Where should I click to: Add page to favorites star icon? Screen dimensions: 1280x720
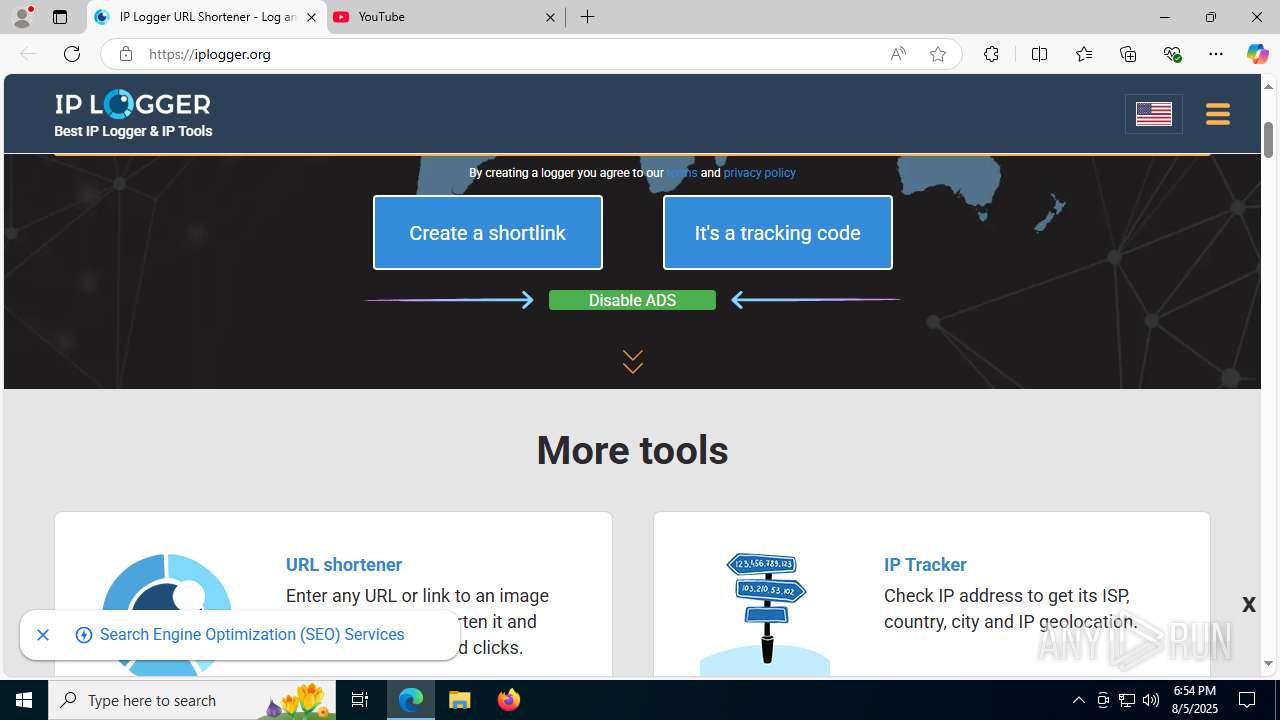(938, 54)
